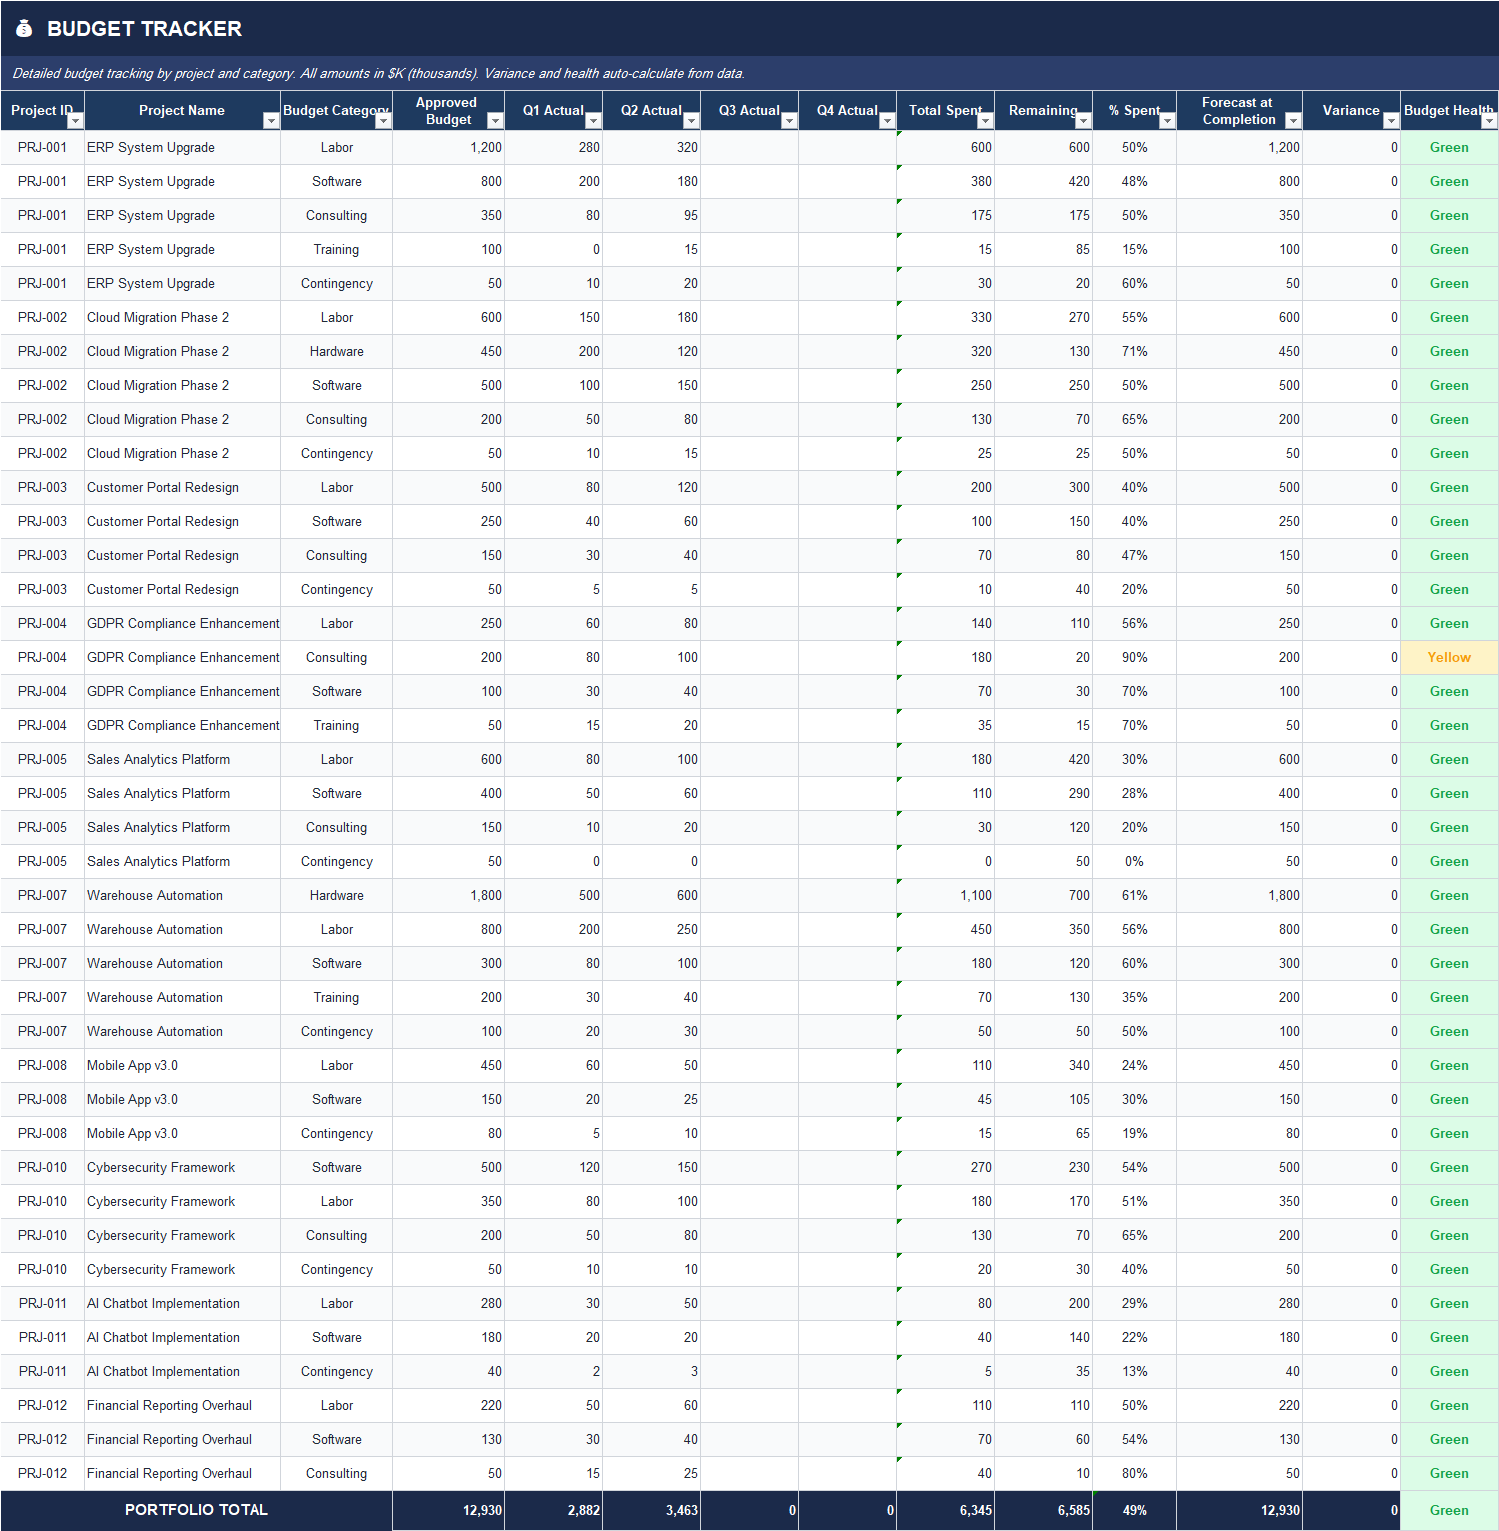This screenshot has width=1499, height=1531.
Task: Open the Forecast at Completion filter dropdown
Action: (x=1292, y=122)
